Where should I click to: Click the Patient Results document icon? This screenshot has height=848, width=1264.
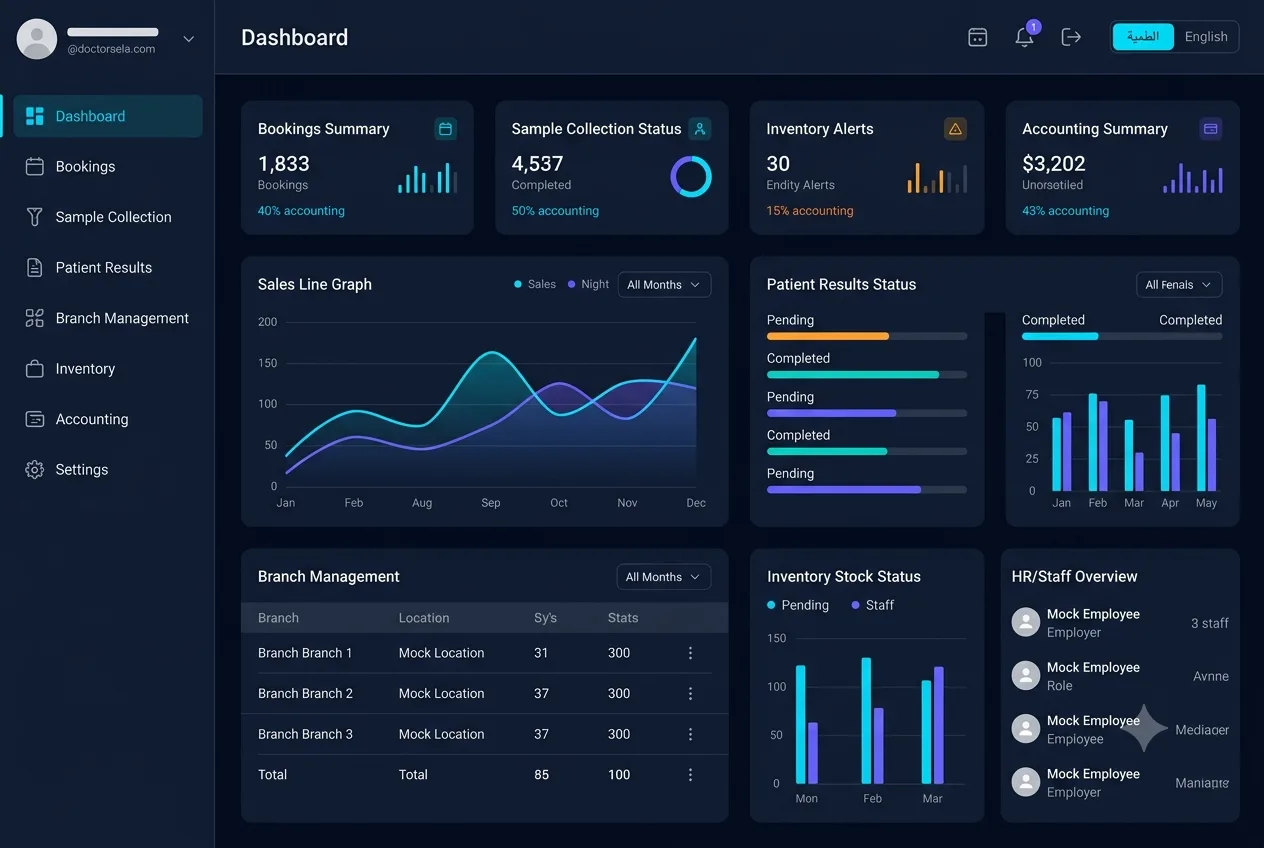click(x=35, y=267)
